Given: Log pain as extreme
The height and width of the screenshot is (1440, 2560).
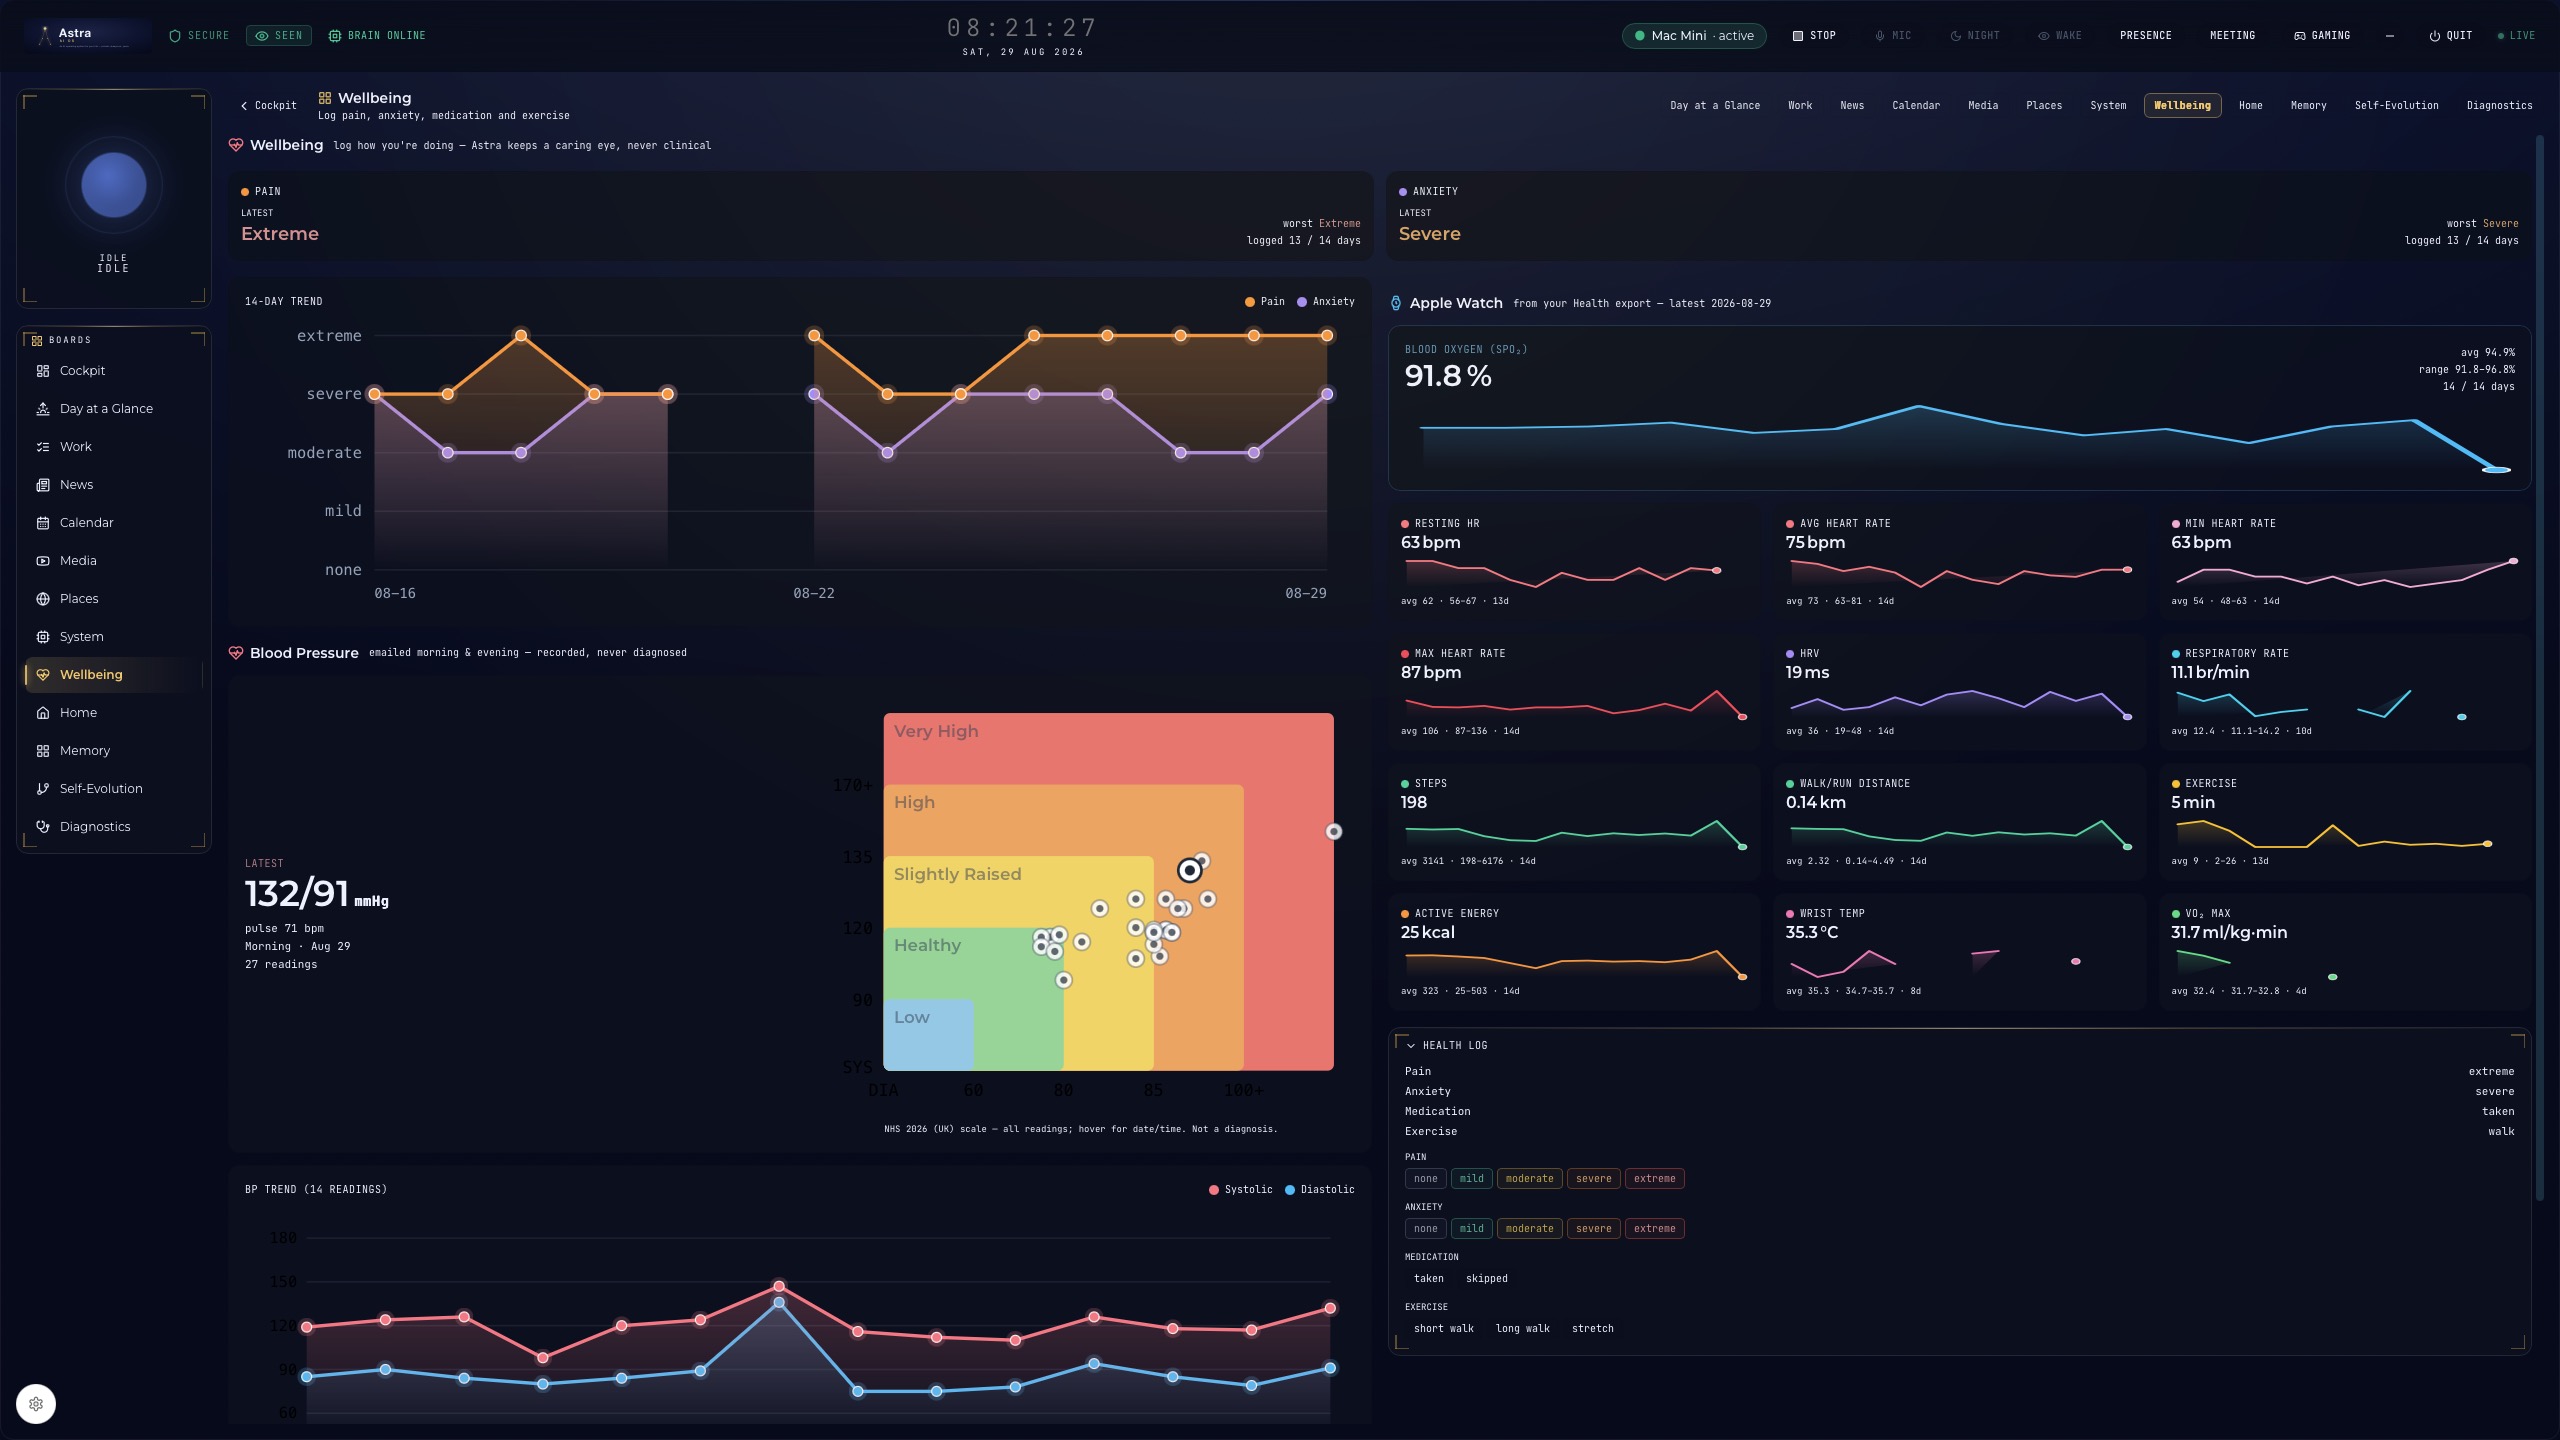Looking at the screenshot, I should pyautogui.click(x=1654, y=1179).
